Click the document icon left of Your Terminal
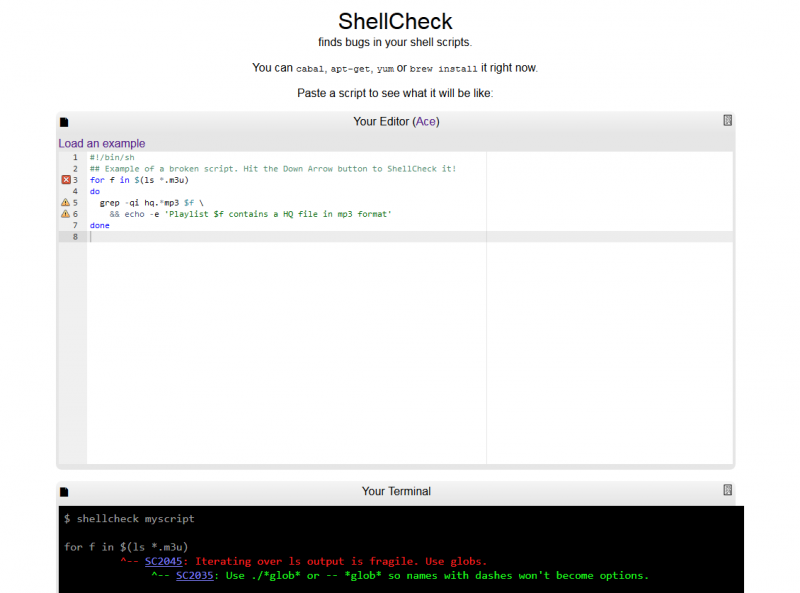Screen dimensions: 800x593 [65, 491]
